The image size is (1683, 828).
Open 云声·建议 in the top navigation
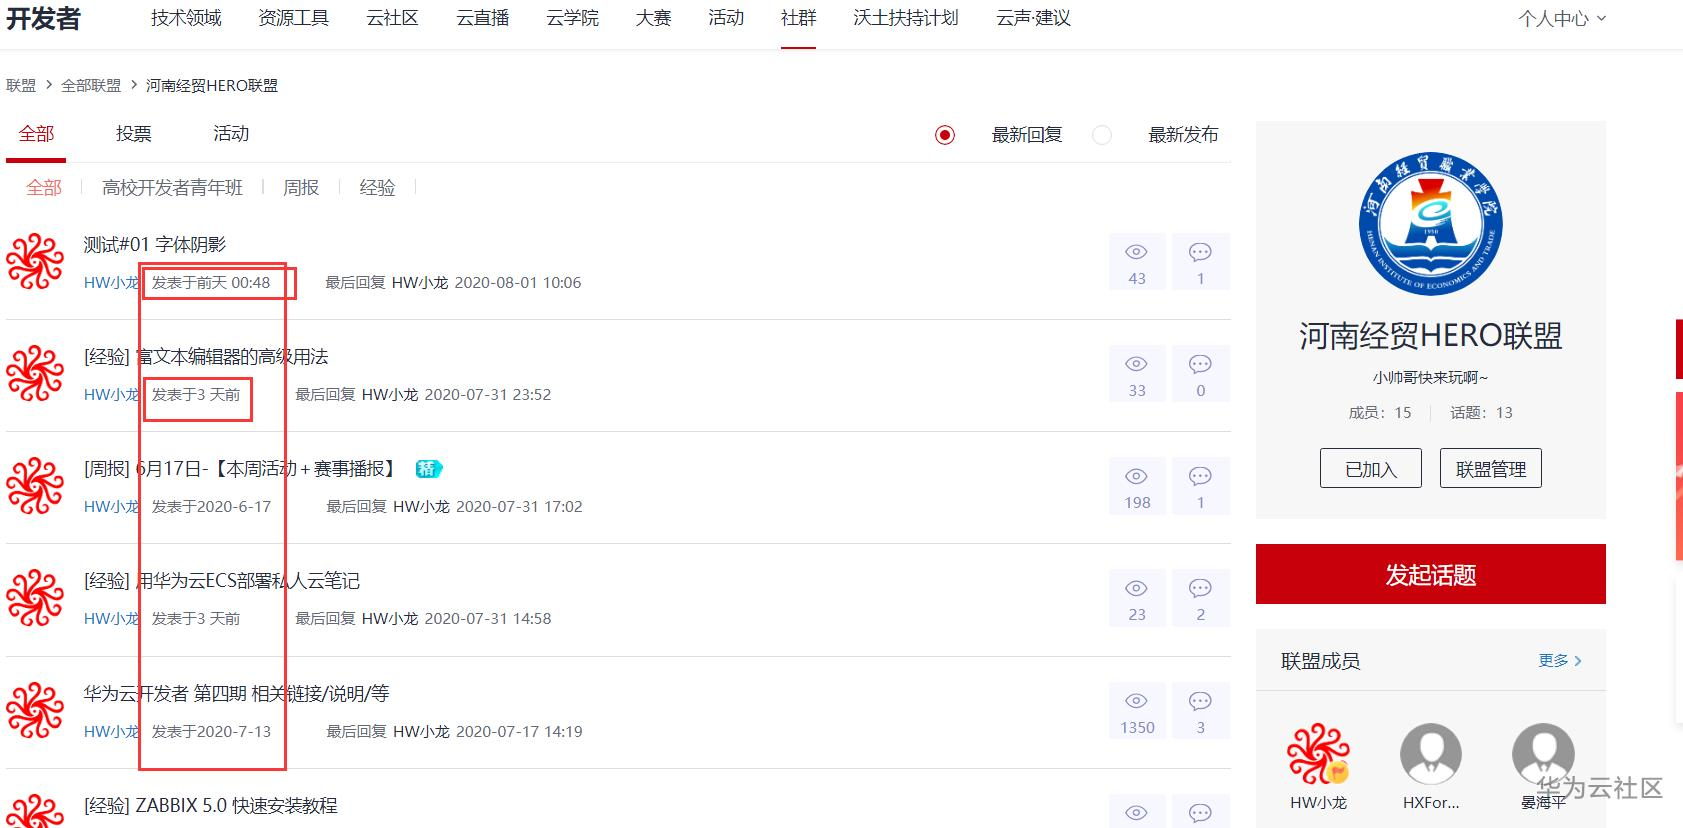[1033, 18]
